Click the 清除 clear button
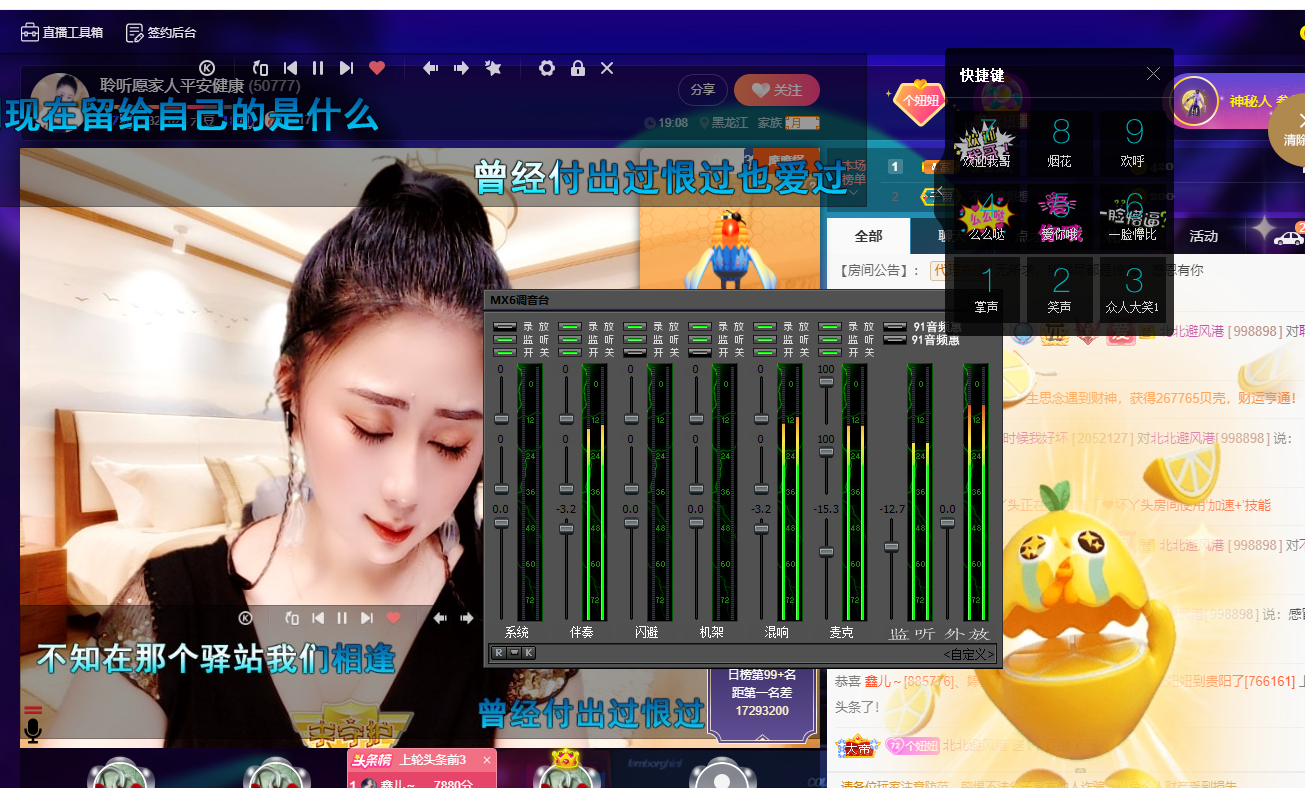Screen dimensions: 1305x788 (x=1289, y=129)
